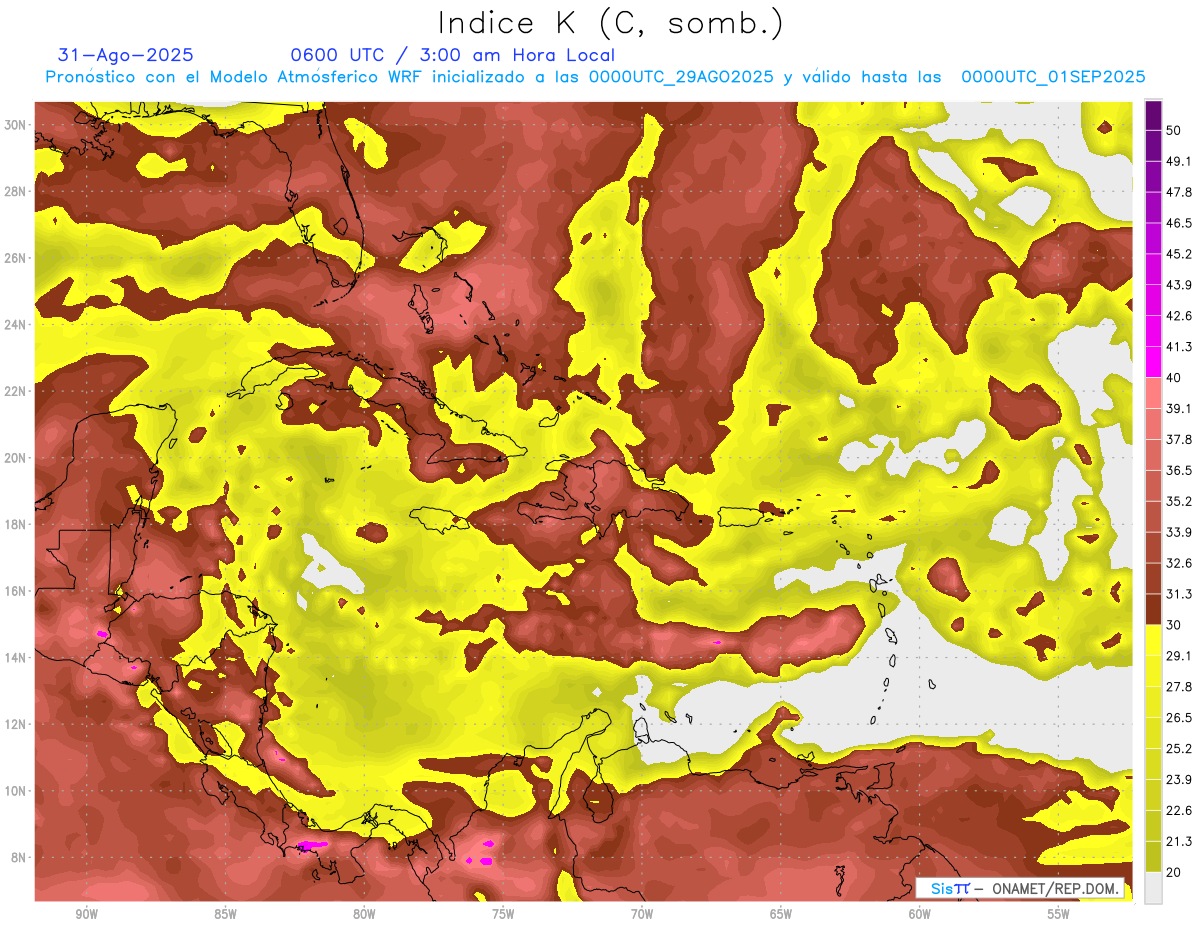The width and height of the screenshot is (1200, 927).
Task: Click the 8N latitude label
Action: tap(20, 858)
